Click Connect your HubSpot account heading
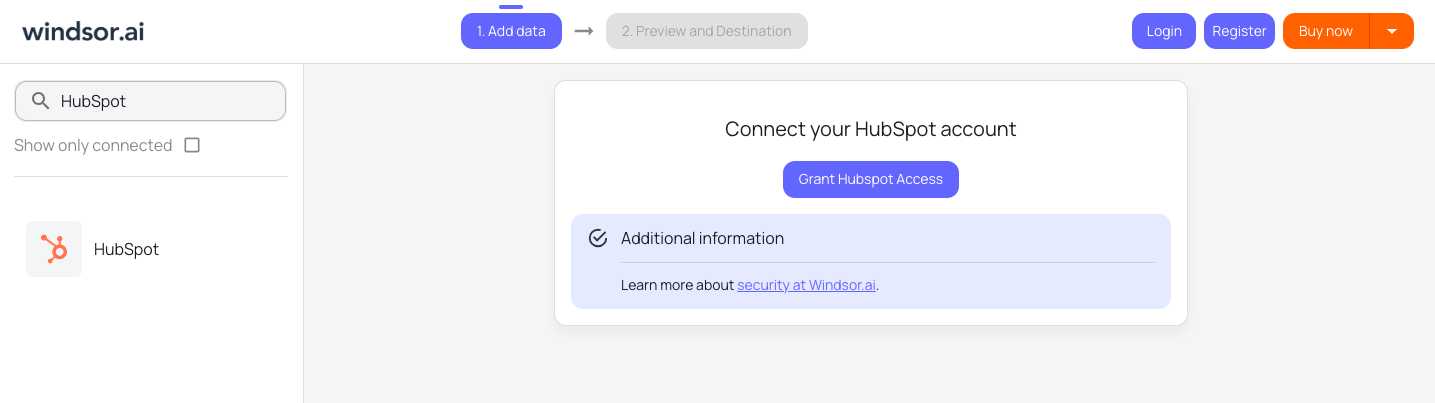Image resolution: width=1435 pixels, height=403 pixels. 870,129
